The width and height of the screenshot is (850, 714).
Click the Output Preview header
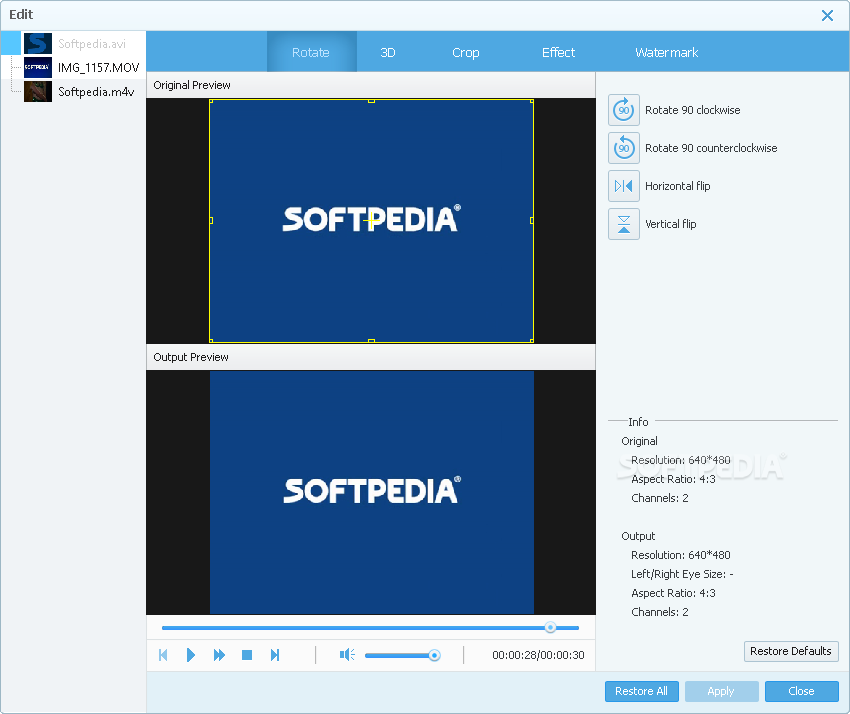pos(371,357)
